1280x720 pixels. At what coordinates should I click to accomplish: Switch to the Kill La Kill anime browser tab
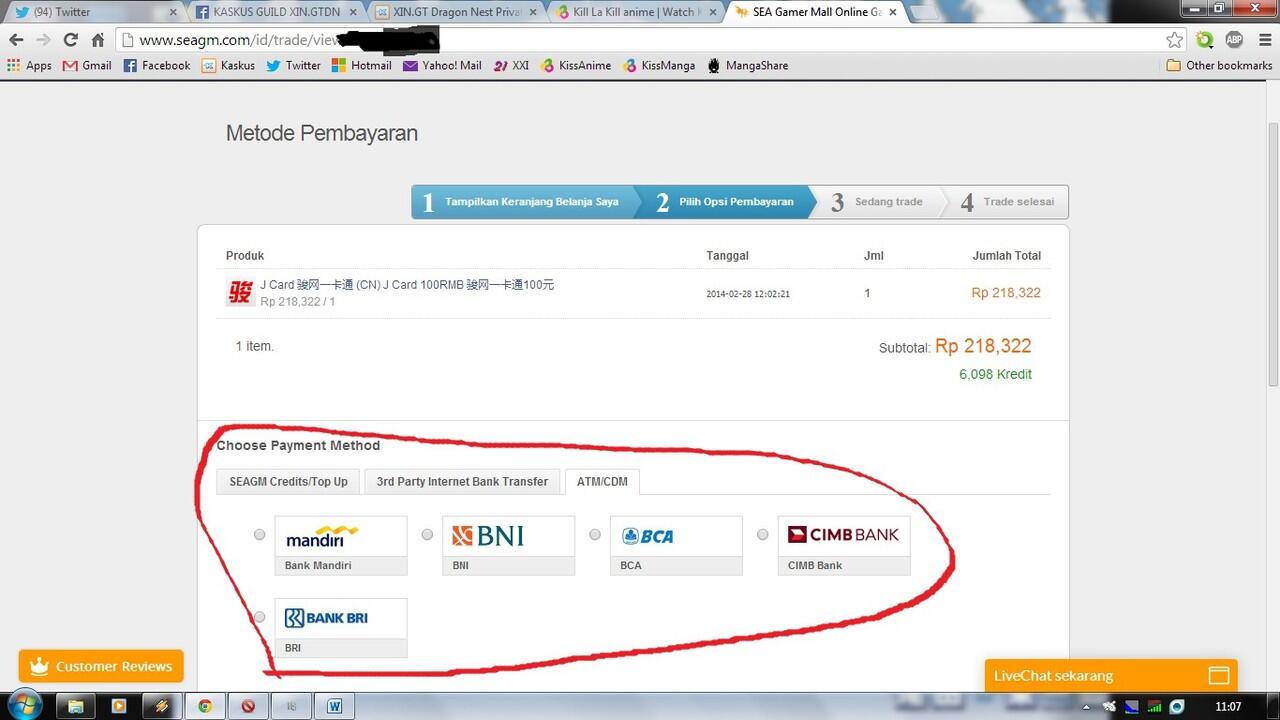pos(630,11)
